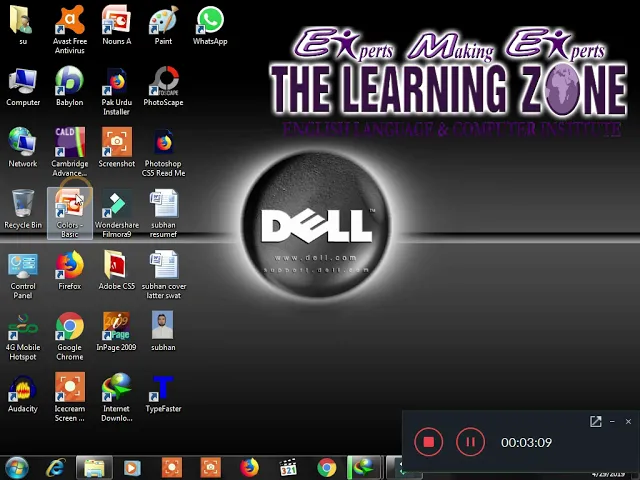Select the Recycle Bin icon

click(x=23, y=209)
